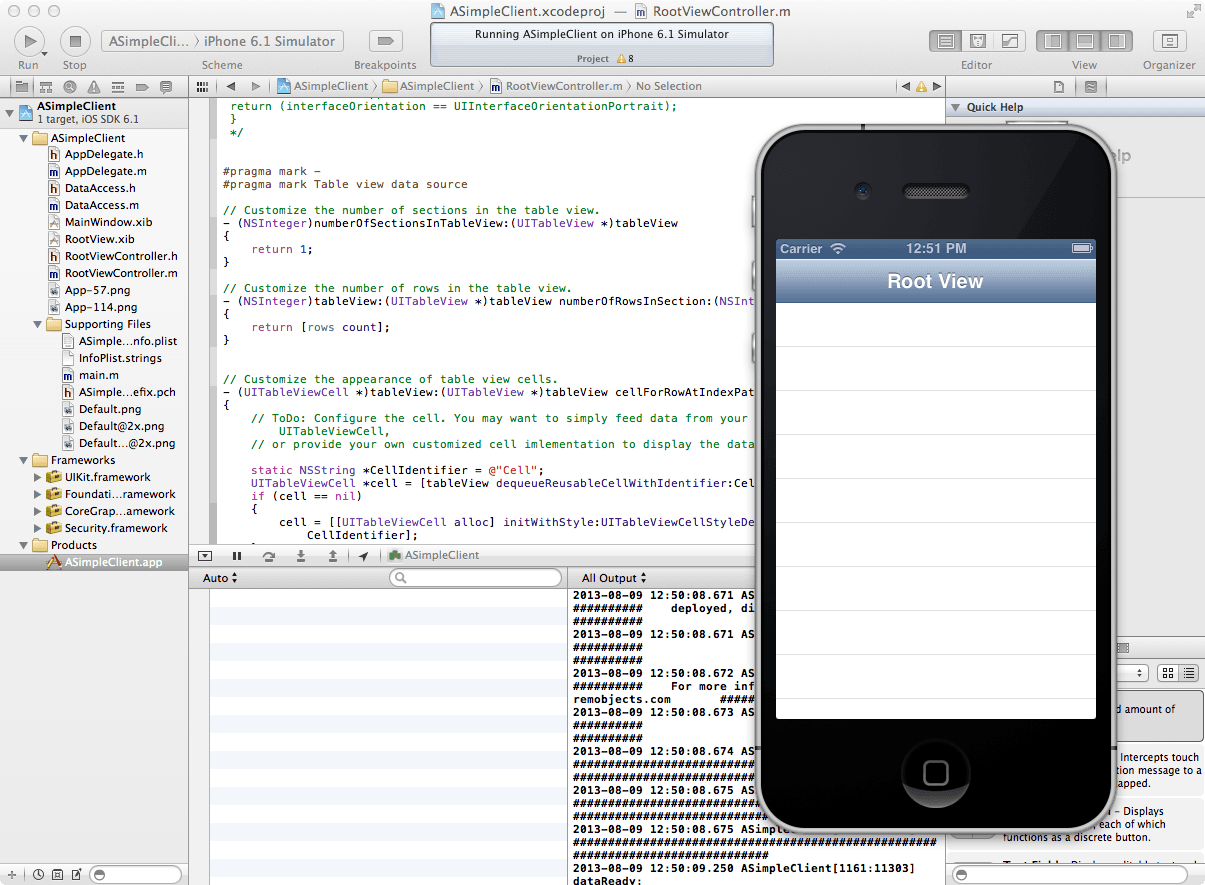Screen dimensions: 1205x885
Task: Collapse the Quick Help section
Action: [x=955, y=107]
